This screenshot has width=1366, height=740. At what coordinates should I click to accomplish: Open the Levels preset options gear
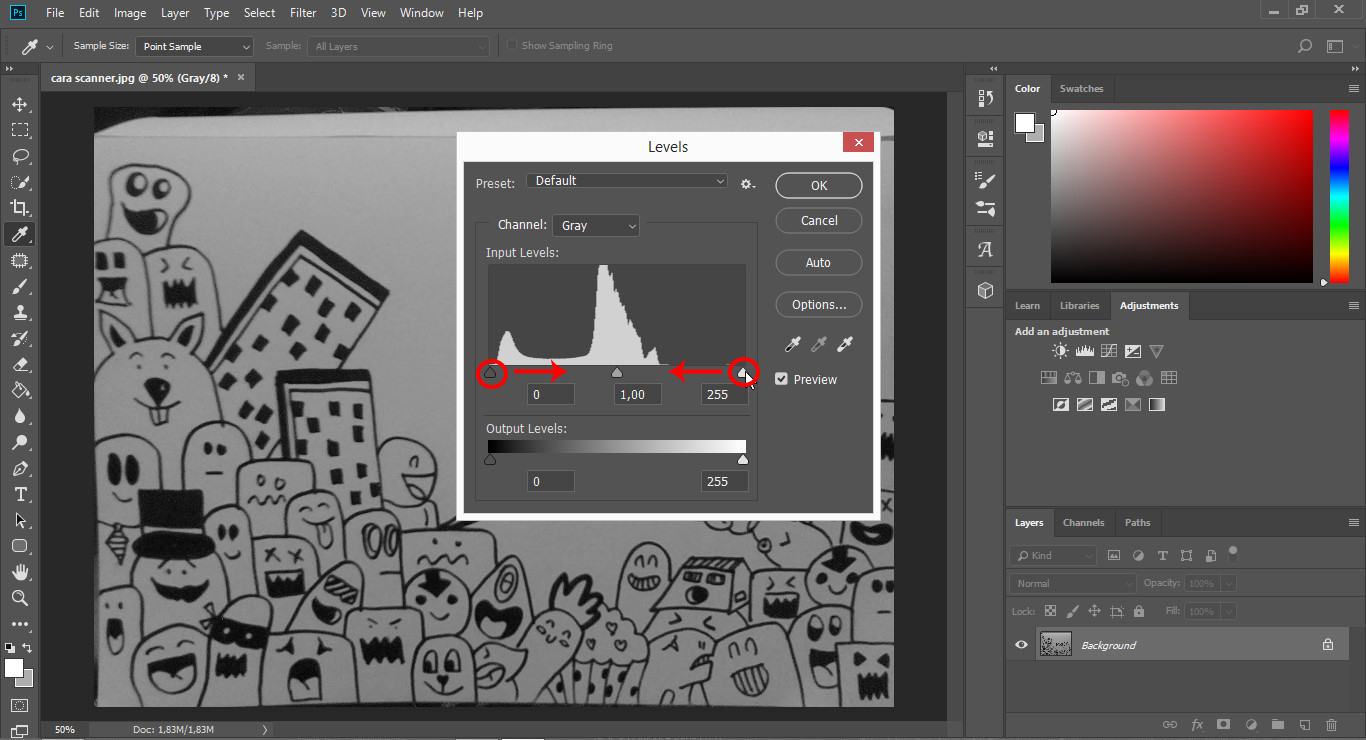pos(747,183)
